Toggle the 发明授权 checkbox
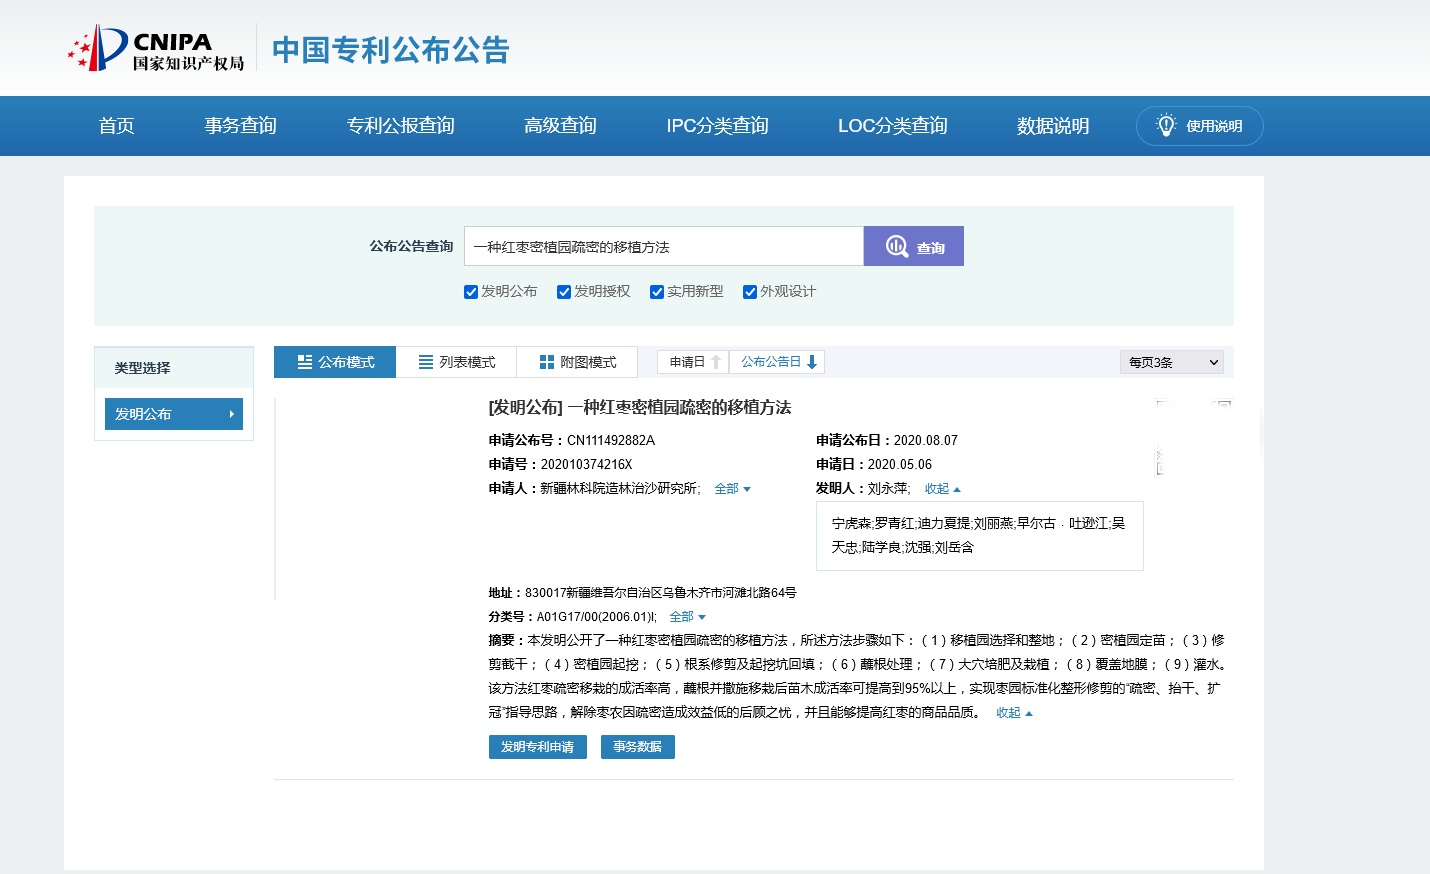Viewport: 1430px width, 874px height. point(564,292)
